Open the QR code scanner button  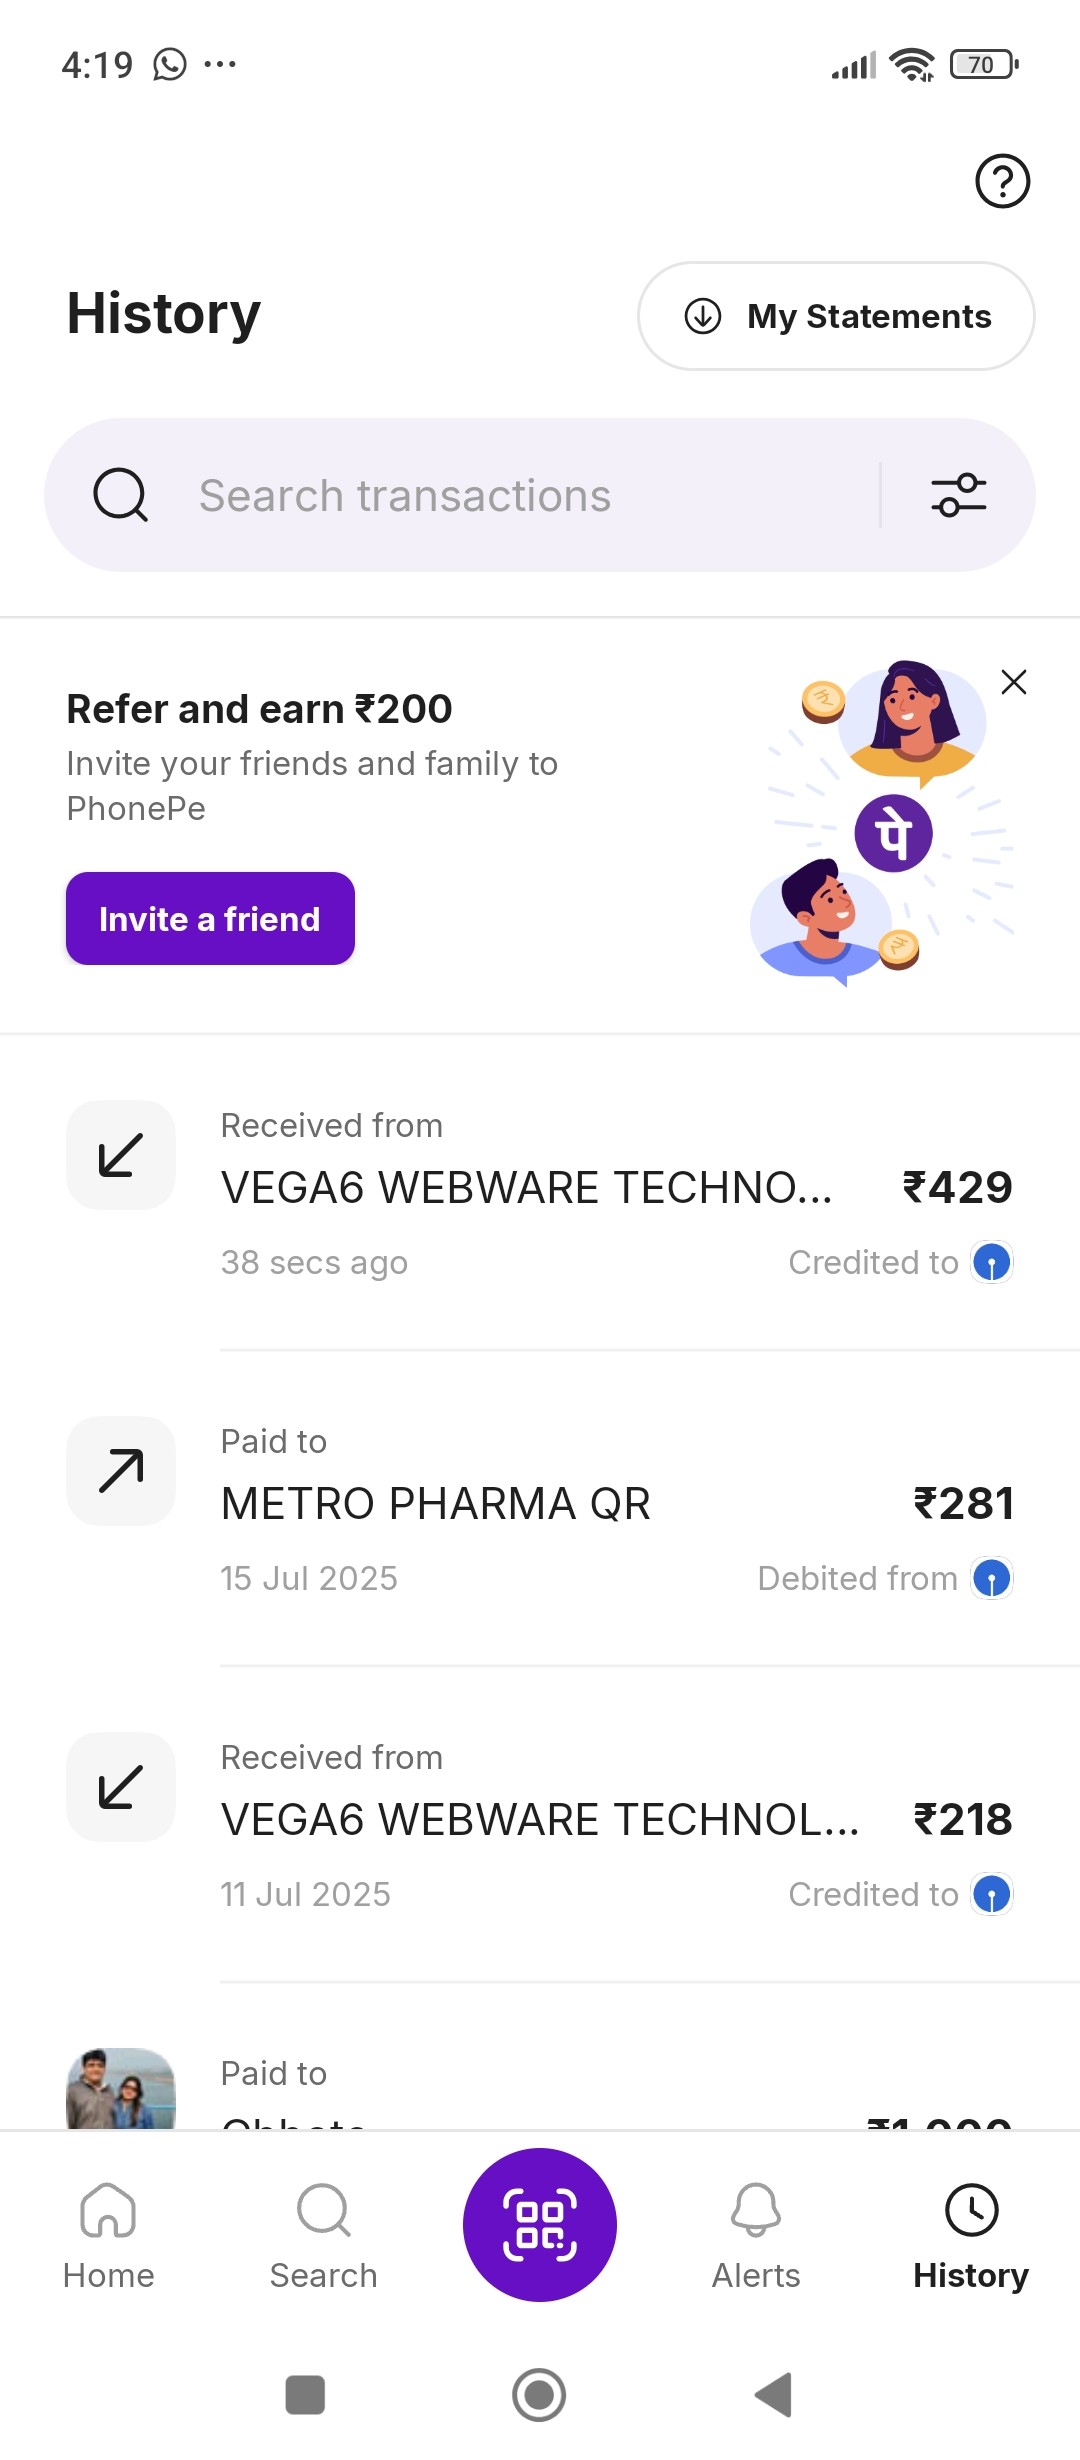(540, 2225)
